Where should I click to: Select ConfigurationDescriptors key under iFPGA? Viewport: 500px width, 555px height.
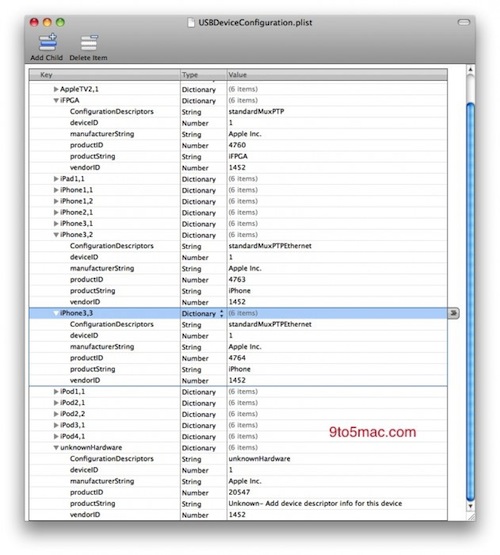tap(112, 111)
